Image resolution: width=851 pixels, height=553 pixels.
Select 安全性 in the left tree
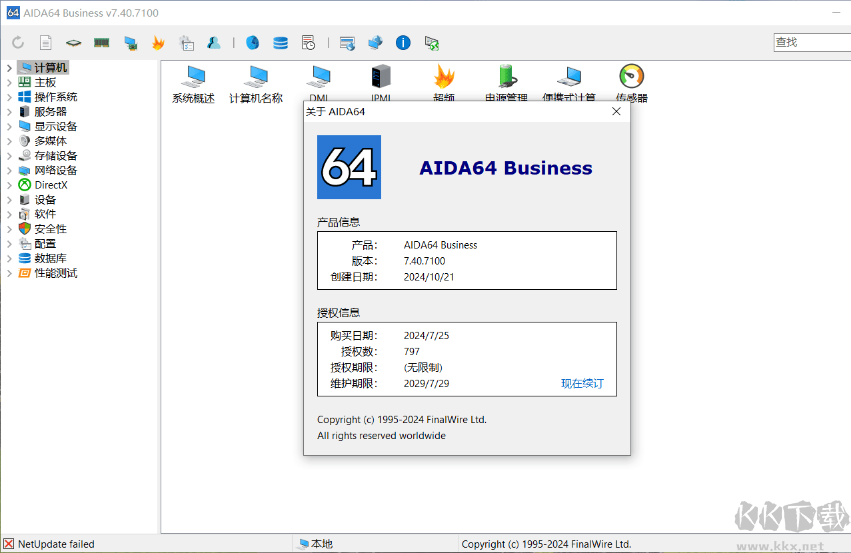pyautogui.click(x=50, y=229)
